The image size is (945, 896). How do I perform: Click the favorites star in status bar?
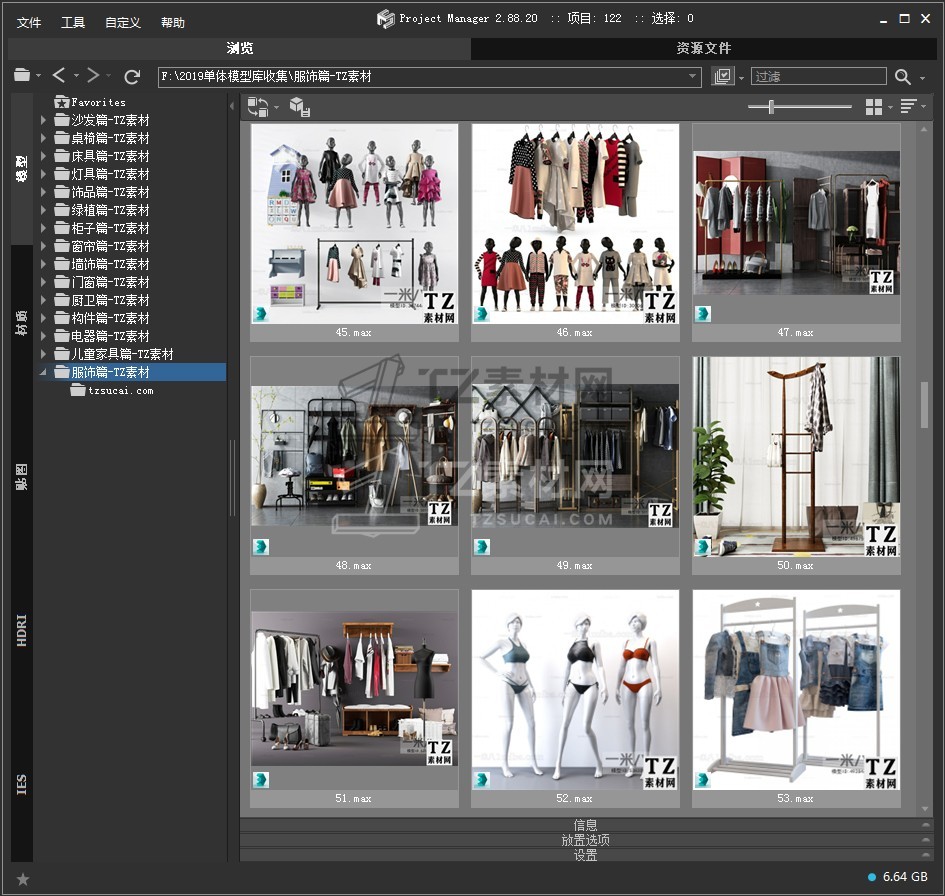tap(23, 879)
